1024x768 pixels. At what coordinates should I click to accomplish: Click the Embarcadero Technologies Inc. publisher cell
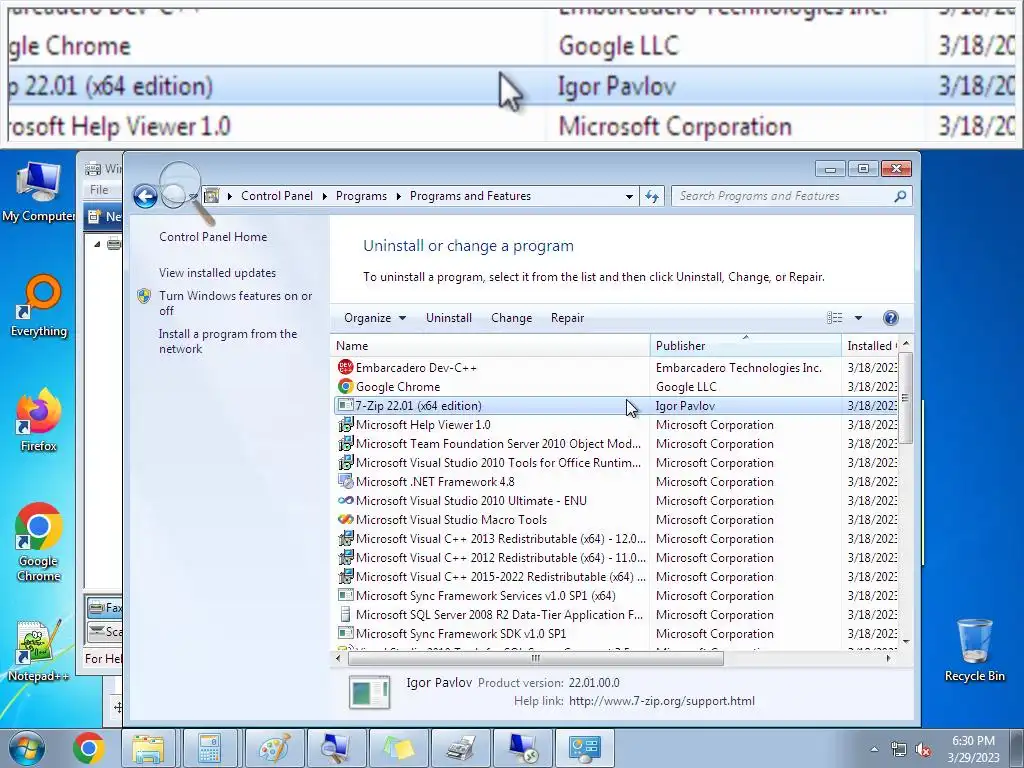[739, 368]
